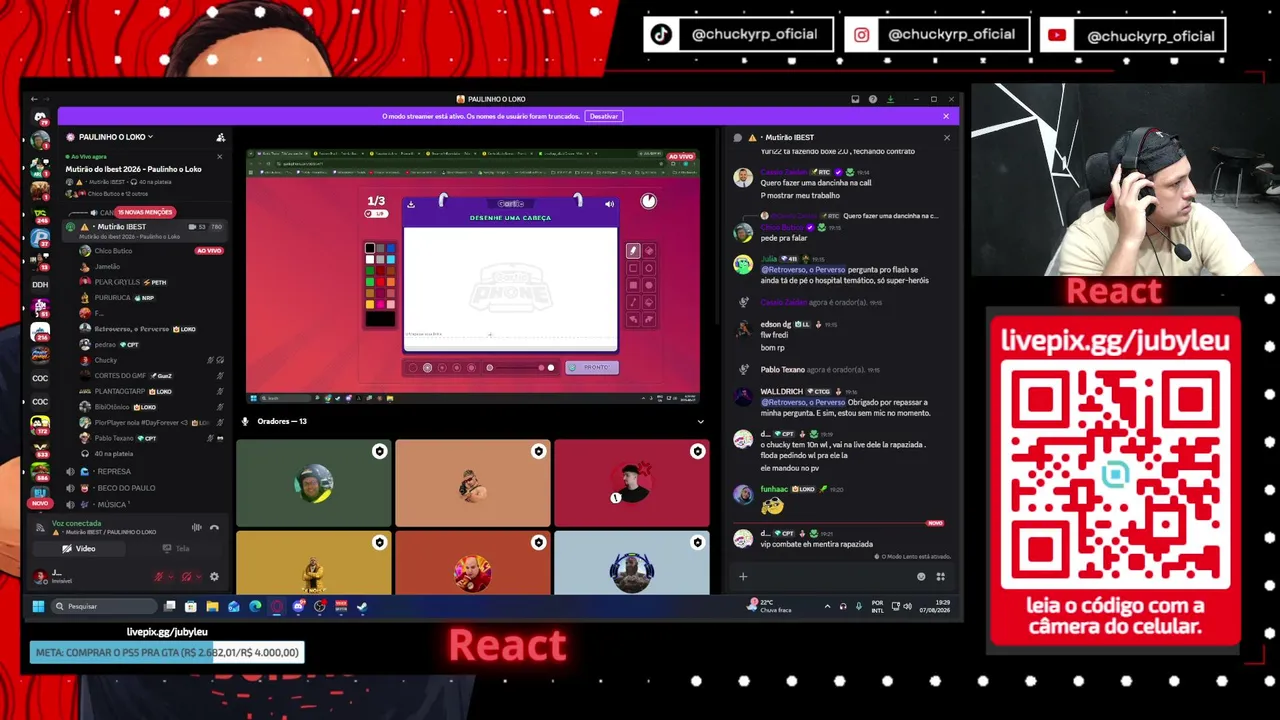Select the line tool in Gartic
The width and height of the screenshot is (1280, 720).
tap(633, 302)
